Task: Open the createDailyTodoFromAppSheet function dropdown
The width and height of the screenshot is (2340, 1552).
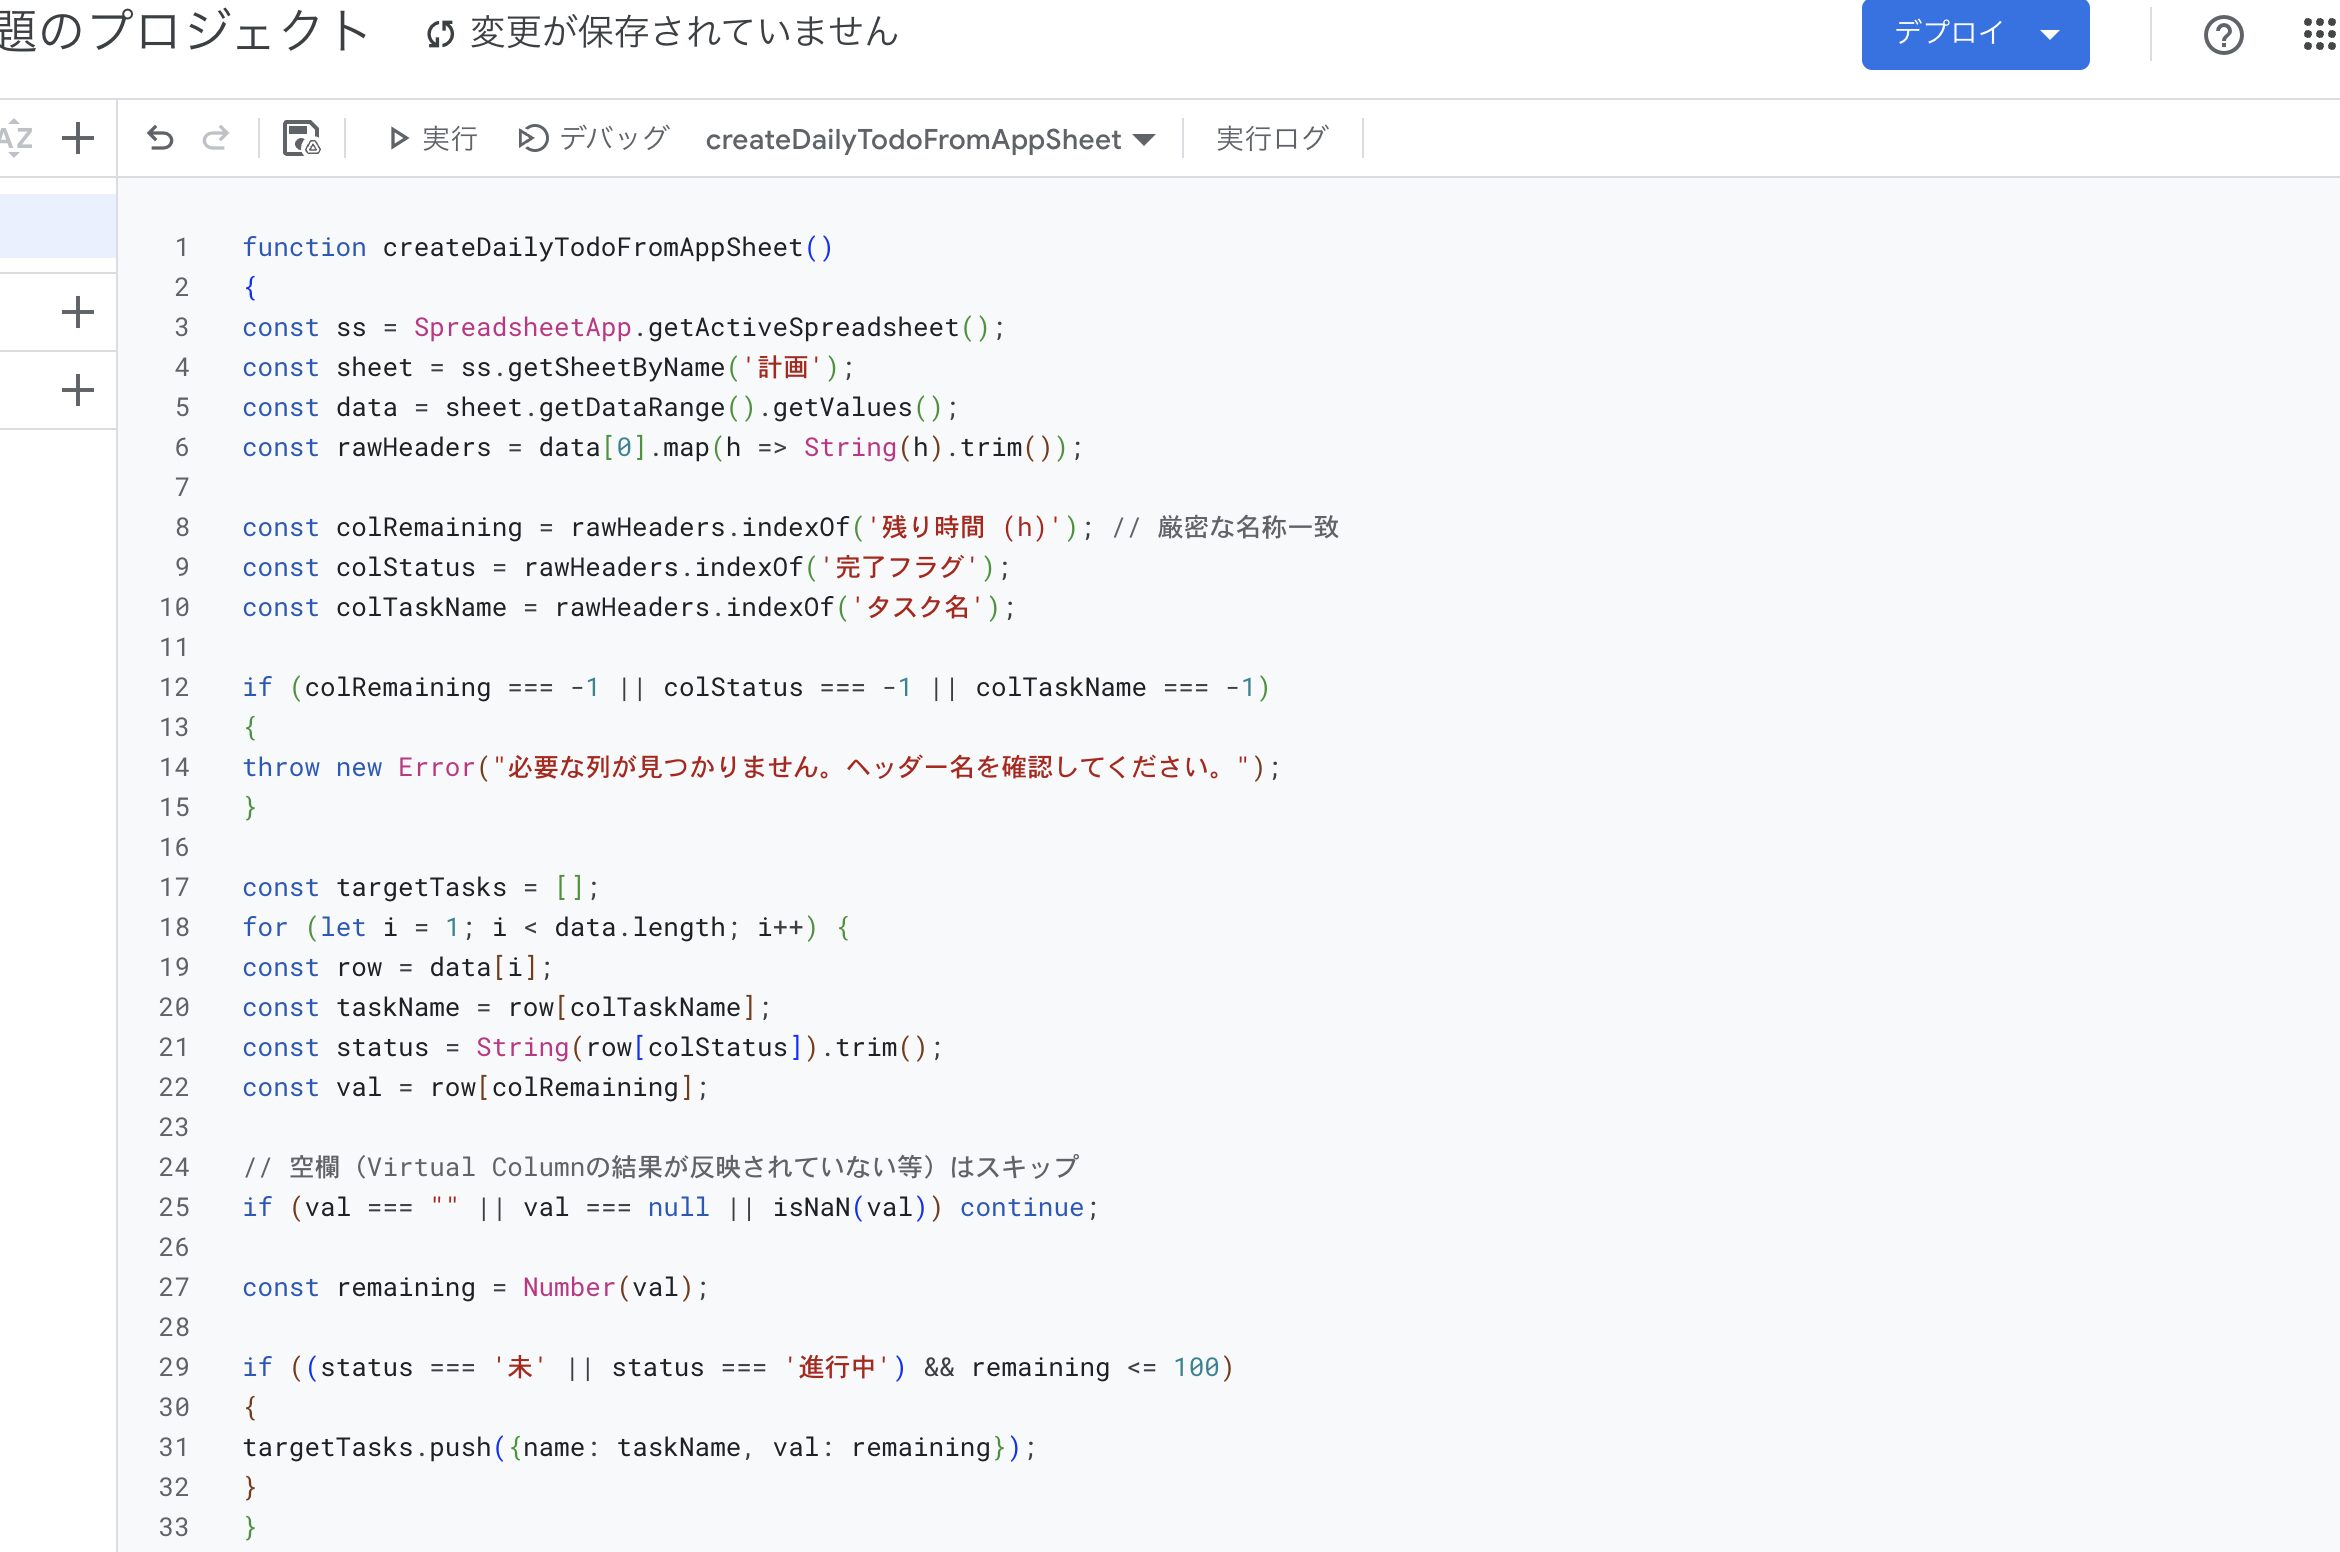Action: tap(930, 139)
